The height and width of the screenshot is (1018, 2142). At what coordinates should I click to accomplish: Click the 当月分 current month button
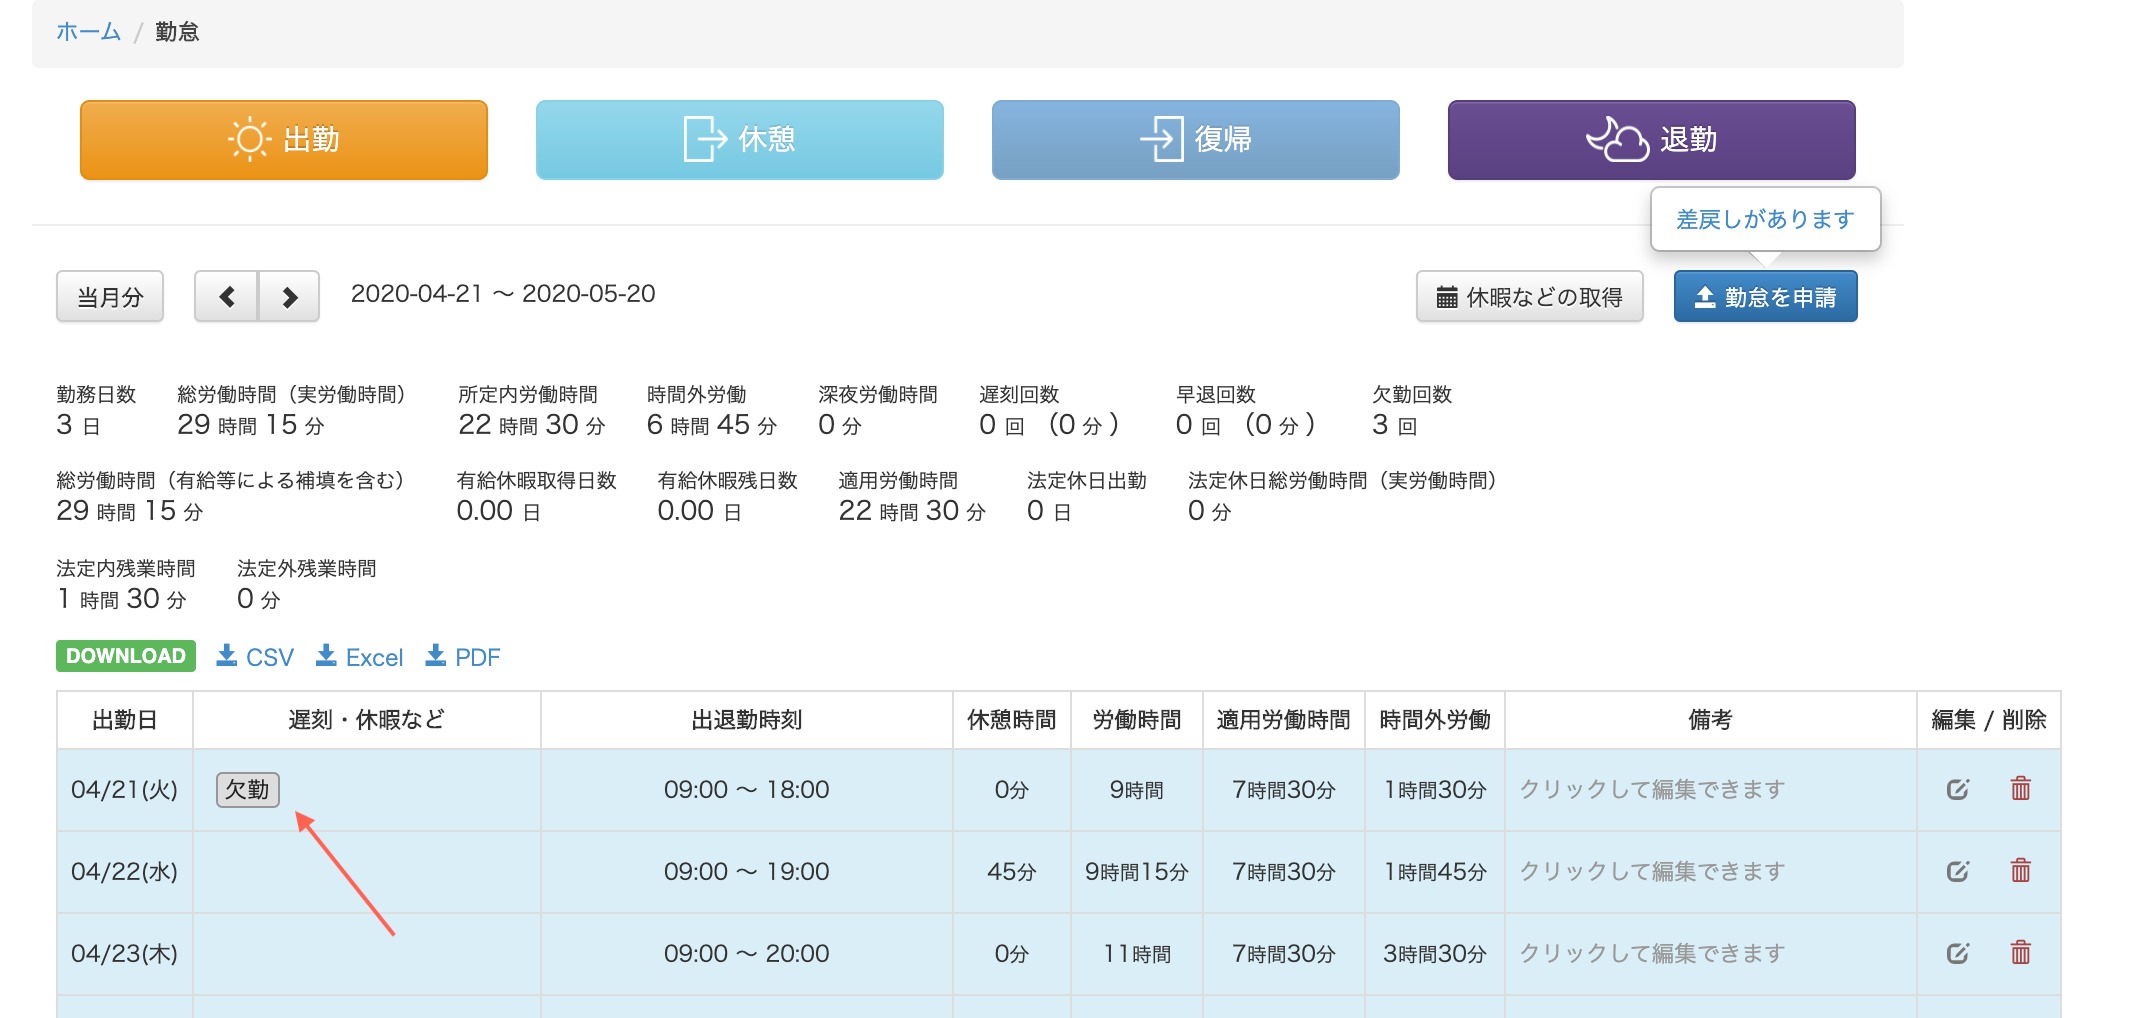(110, 297)
